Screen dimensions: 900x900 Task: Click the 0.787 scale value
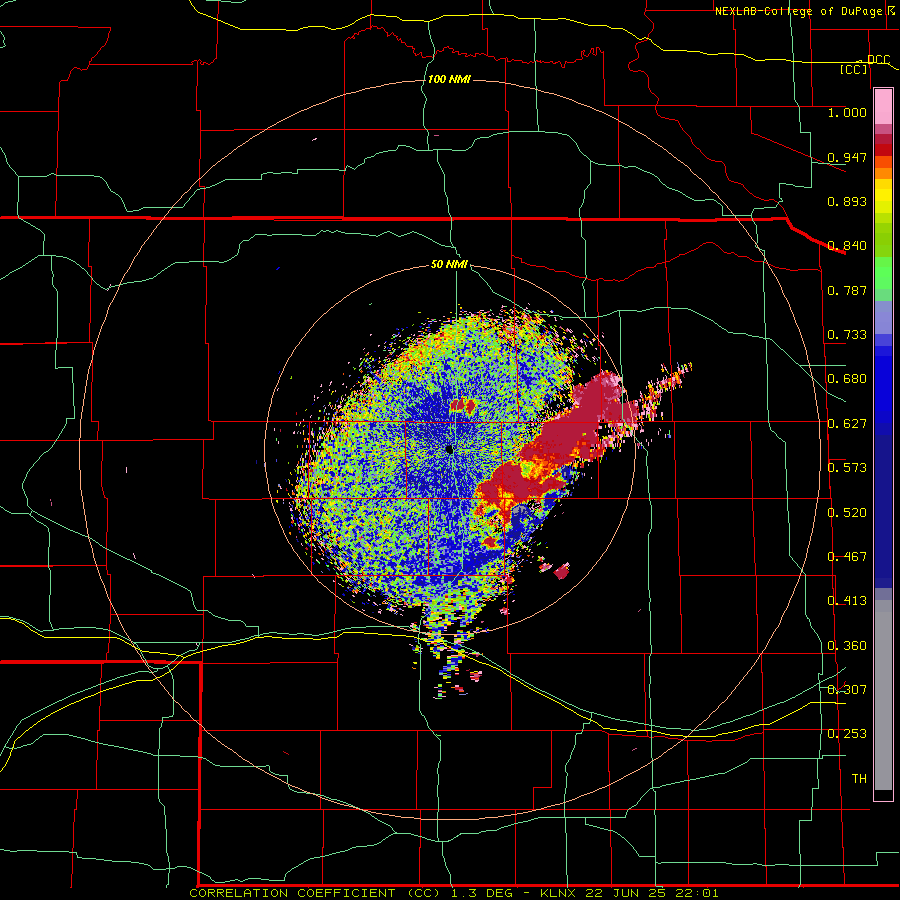(847, 290)
